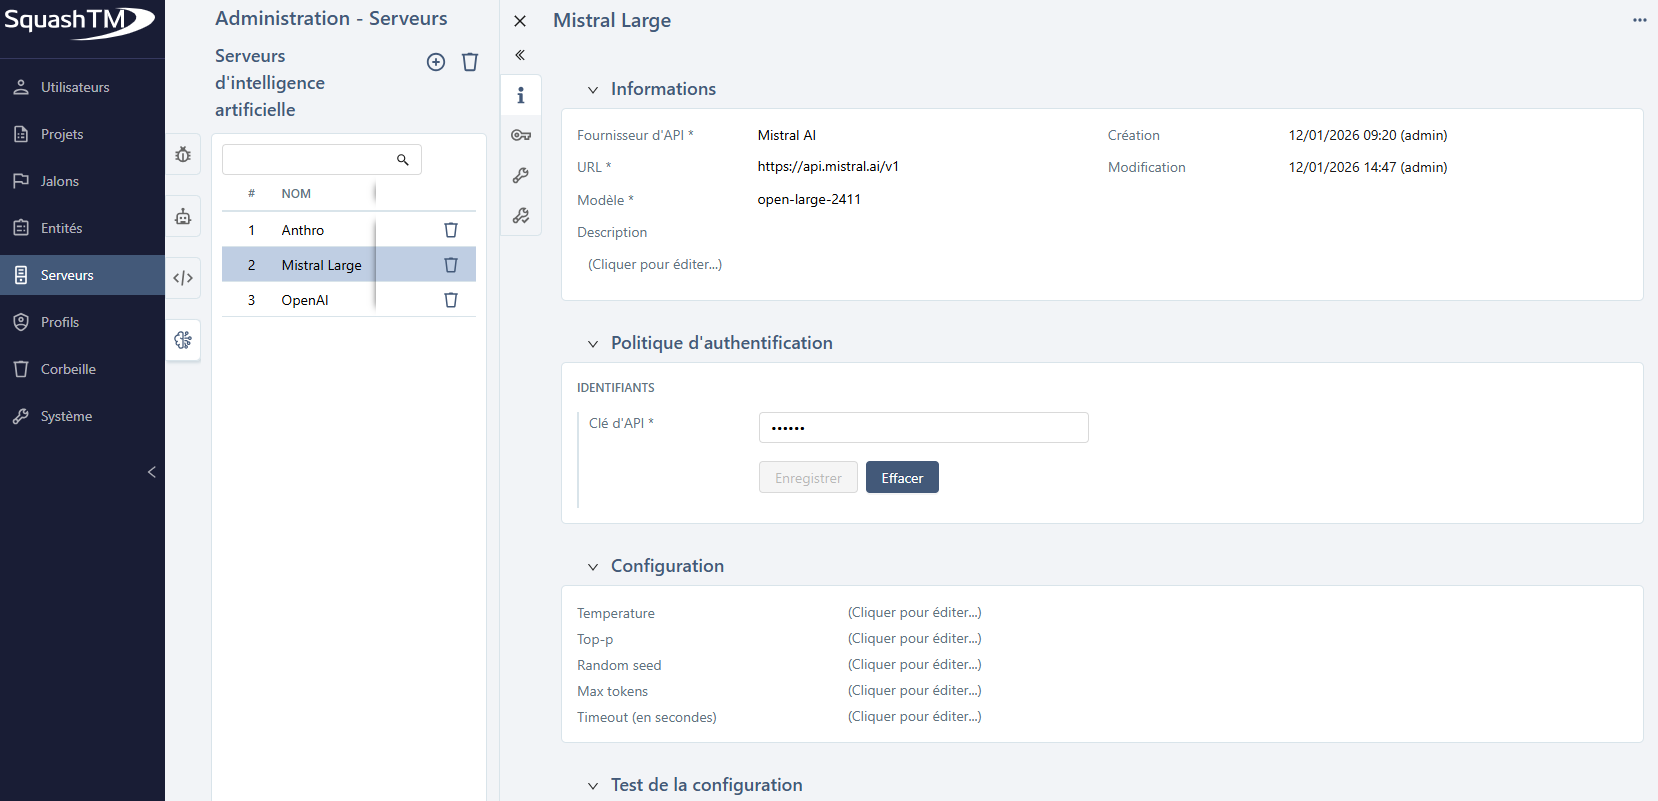Sort by NOM column header
This screenshot has height=801, width=1658.
(x=296, y=194)
